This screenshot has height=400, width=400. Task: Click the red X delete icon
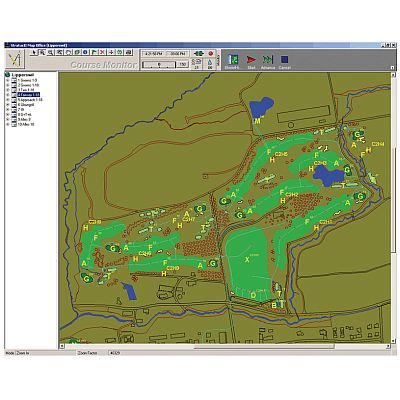103,52
